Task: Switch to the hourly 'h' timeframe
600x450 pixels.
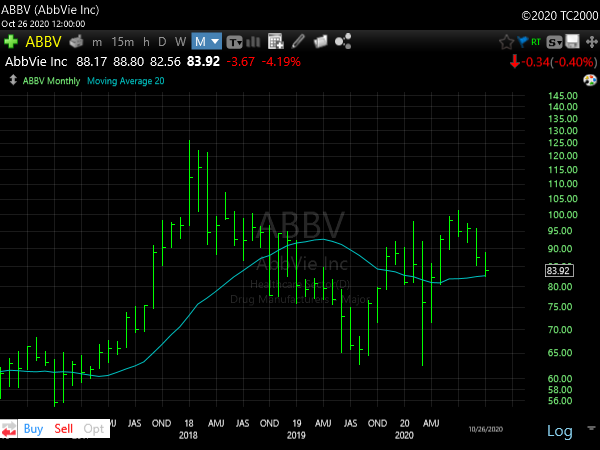Action: tap(146, 41)
